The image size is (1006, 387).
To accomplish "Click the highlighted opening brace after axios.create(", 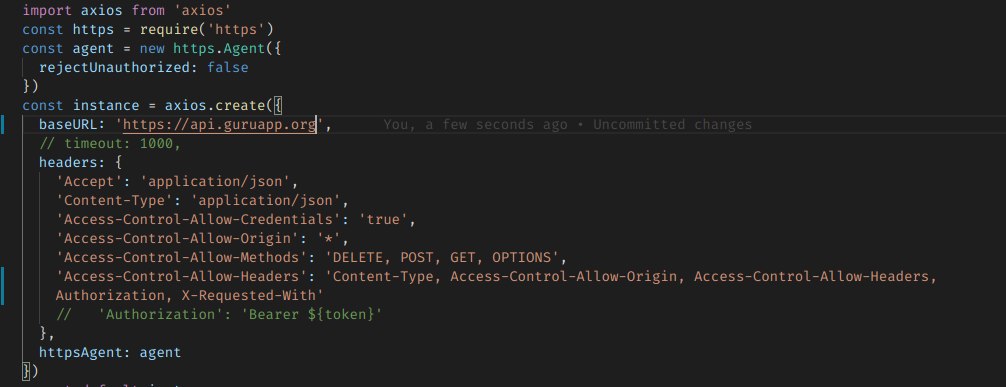I will [x=278, y=105].
